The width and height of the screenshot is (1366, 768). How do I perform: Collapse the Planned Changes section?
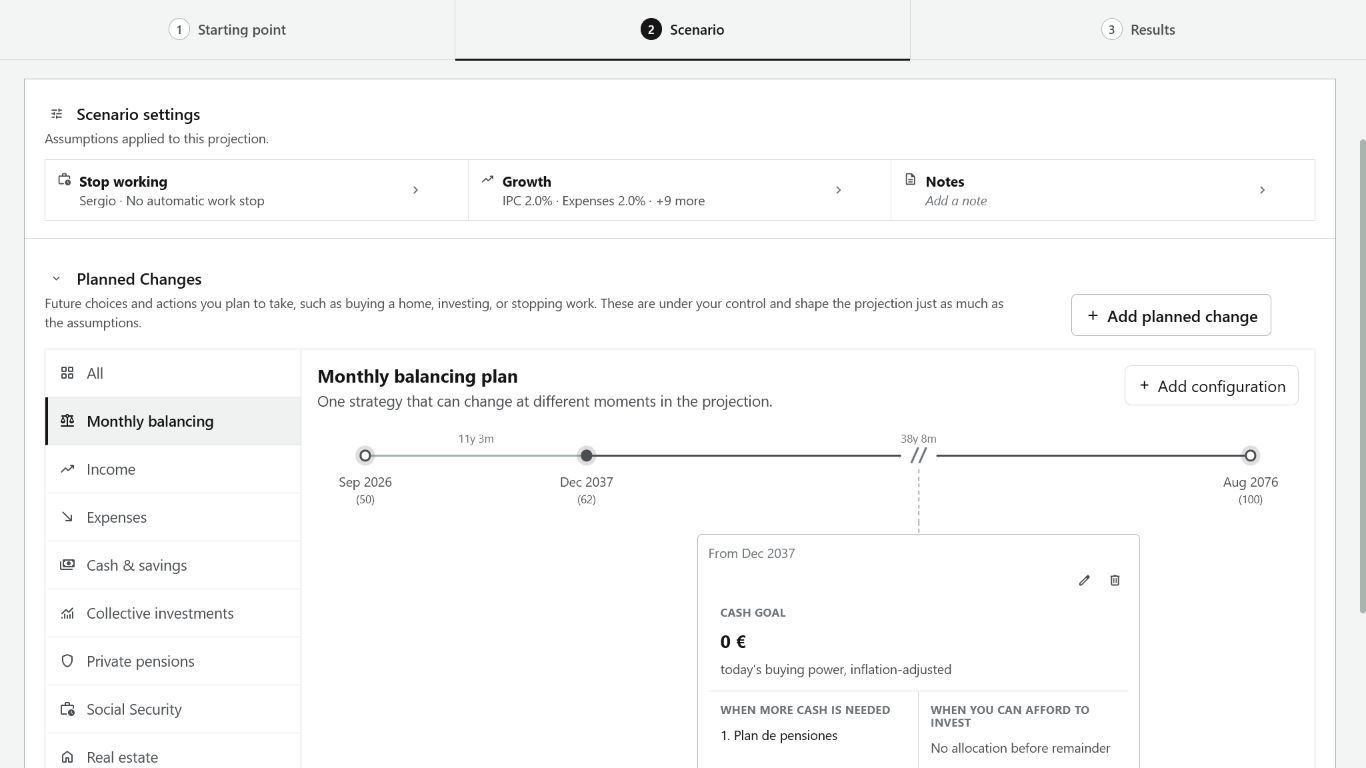click(x=56, y=279)
